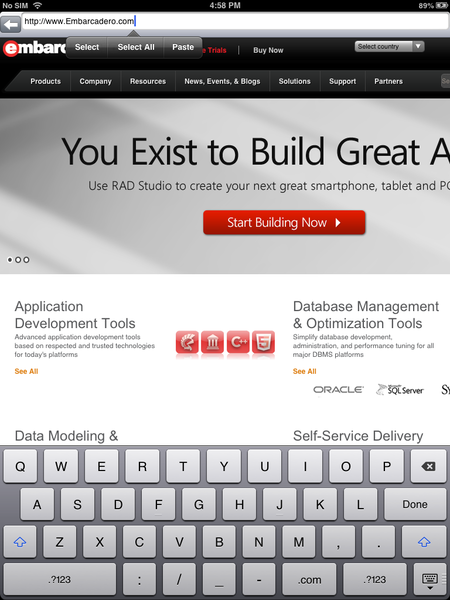450x600 pixels.
Task: Tap the left .?123 key
Action: click(x=60, y=580)
